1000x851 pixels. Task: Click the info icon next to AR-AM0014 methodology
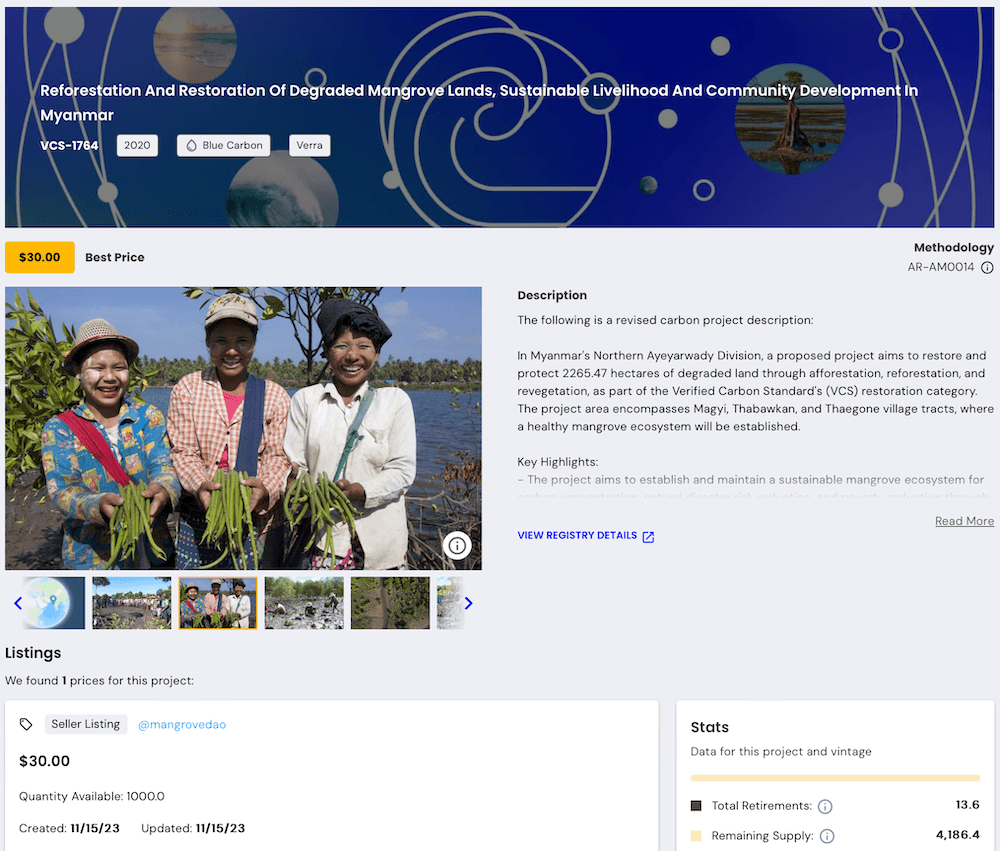tap(987, 268)
